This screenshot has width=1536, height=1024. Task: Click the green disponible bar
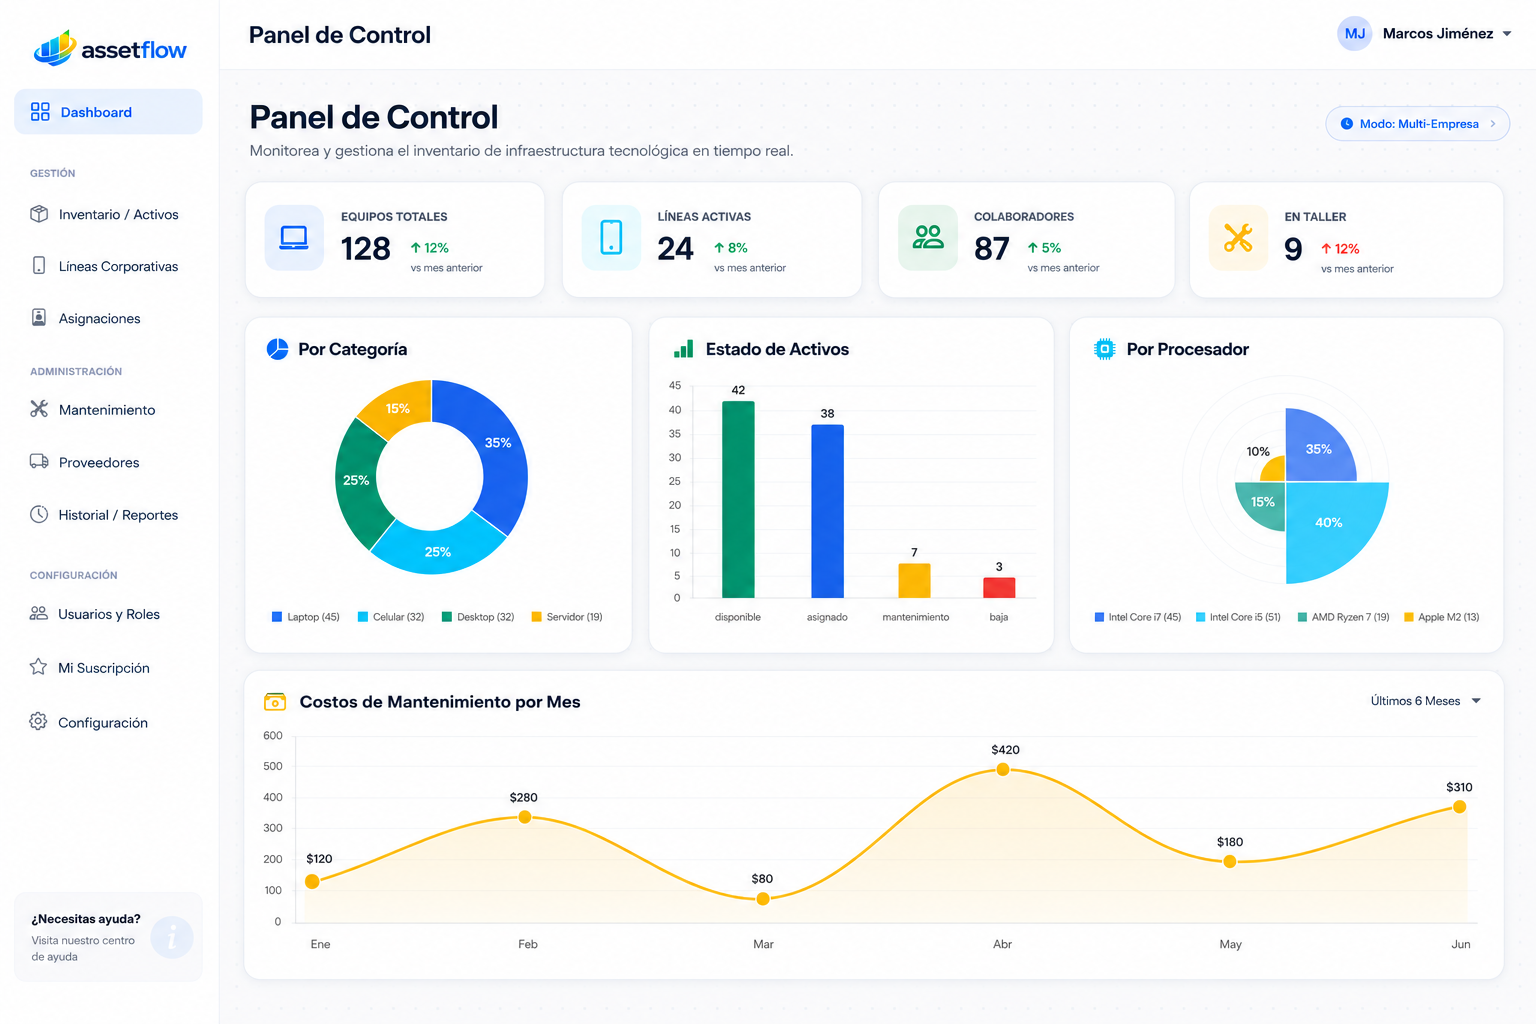(738, 499)
